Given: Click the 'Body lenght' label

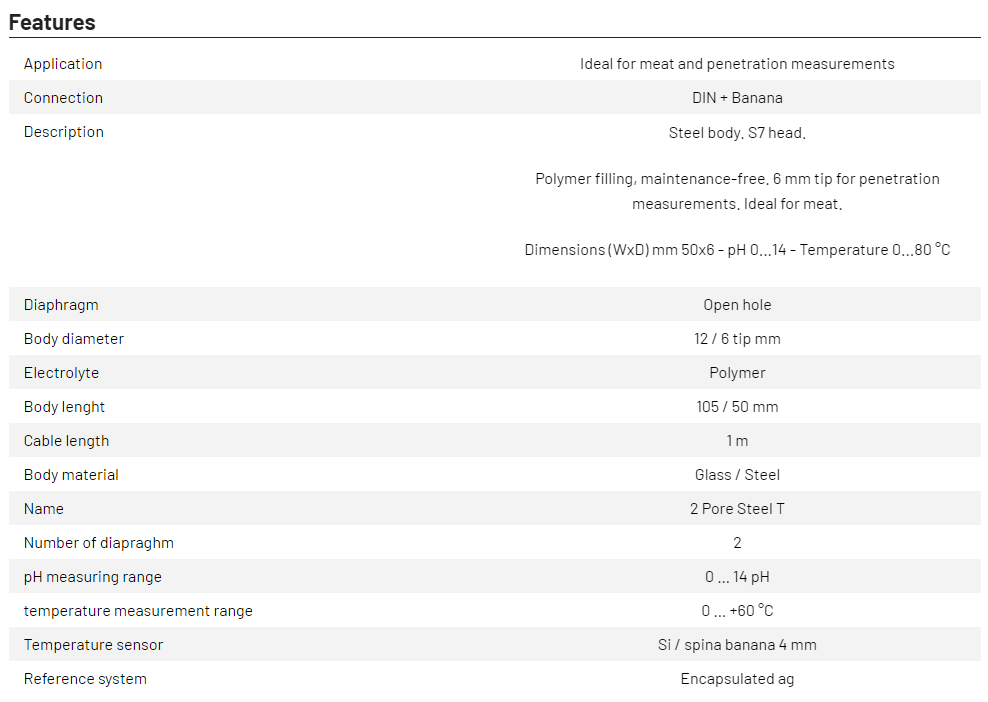Looking at the screenshot, I should (x=64, y=407).
